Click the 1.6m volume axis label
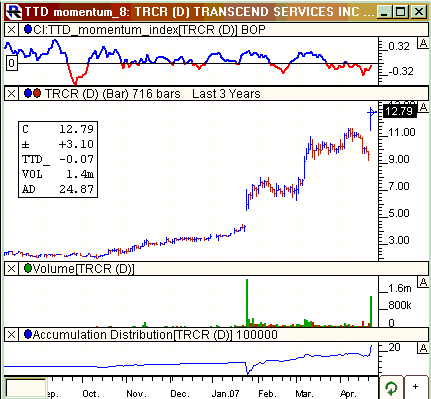 point(400,288)
